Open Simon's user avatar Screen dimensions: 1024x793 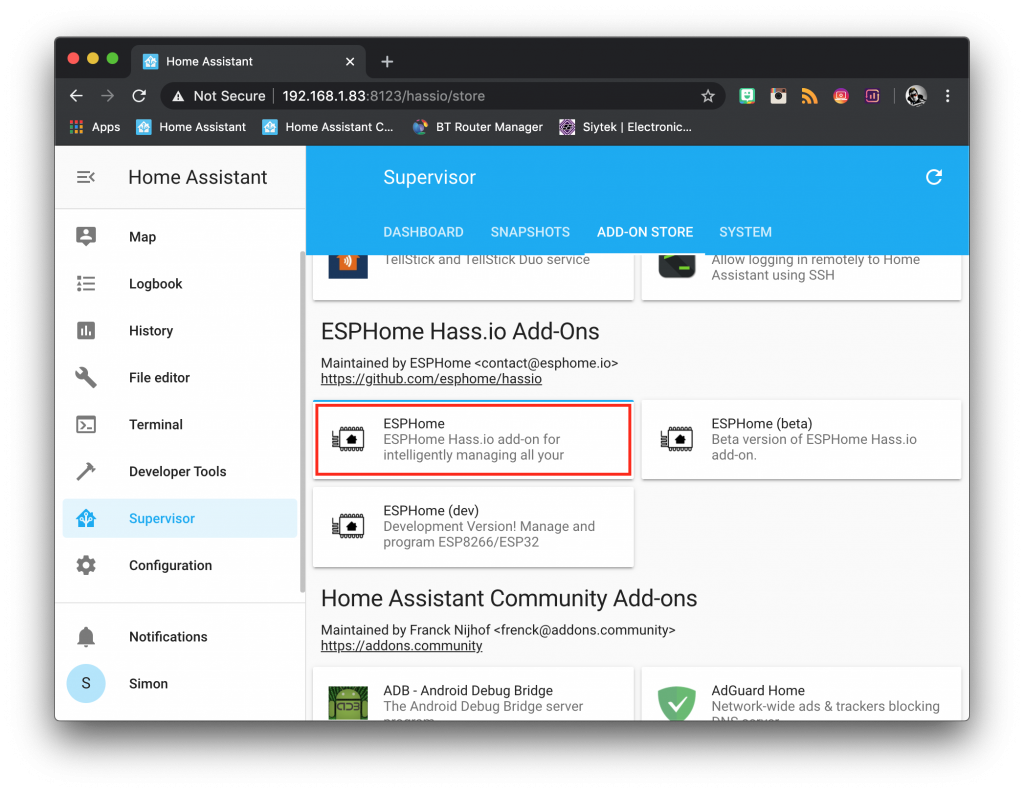[x=86, y=683]
